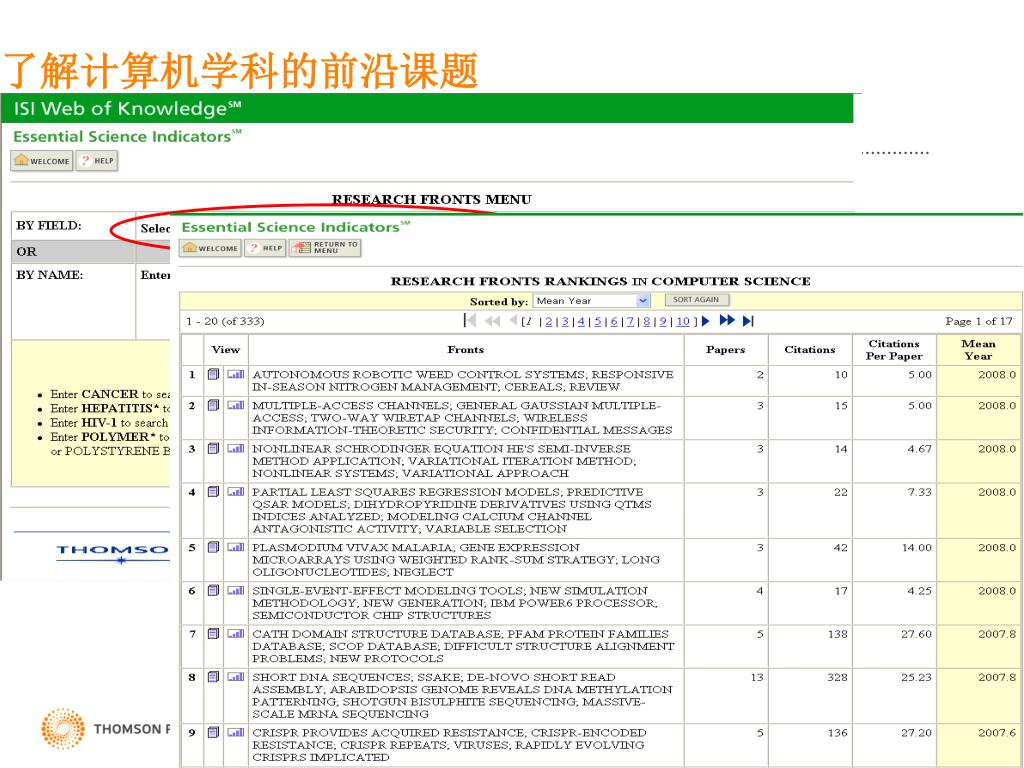Open citation graph icon for row 9

pyautogui.click(x=236, y=733)
